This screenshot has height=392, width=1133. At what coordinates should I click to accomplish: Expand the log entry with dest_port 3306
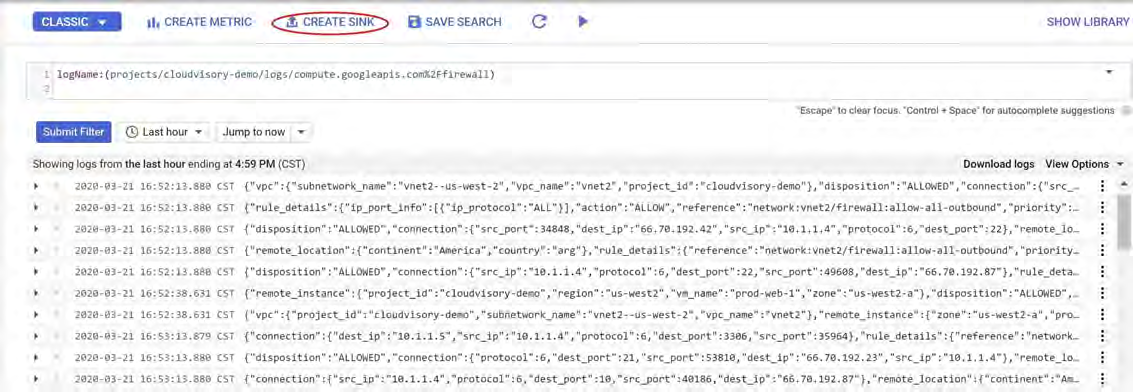[36, 336]
